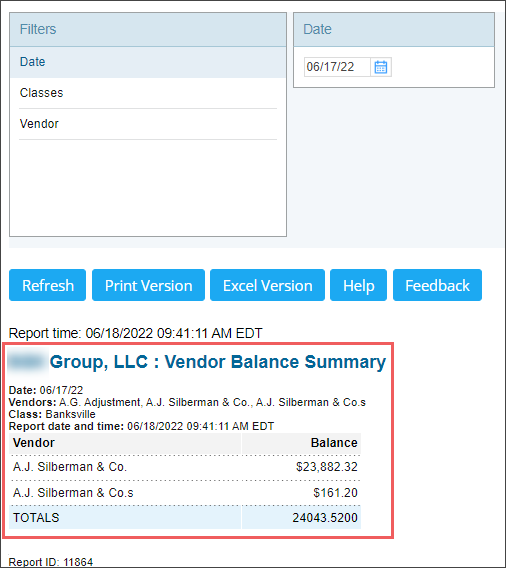Open the Help button
This screenshot has height=568, width=506.
tap(359, 285)
